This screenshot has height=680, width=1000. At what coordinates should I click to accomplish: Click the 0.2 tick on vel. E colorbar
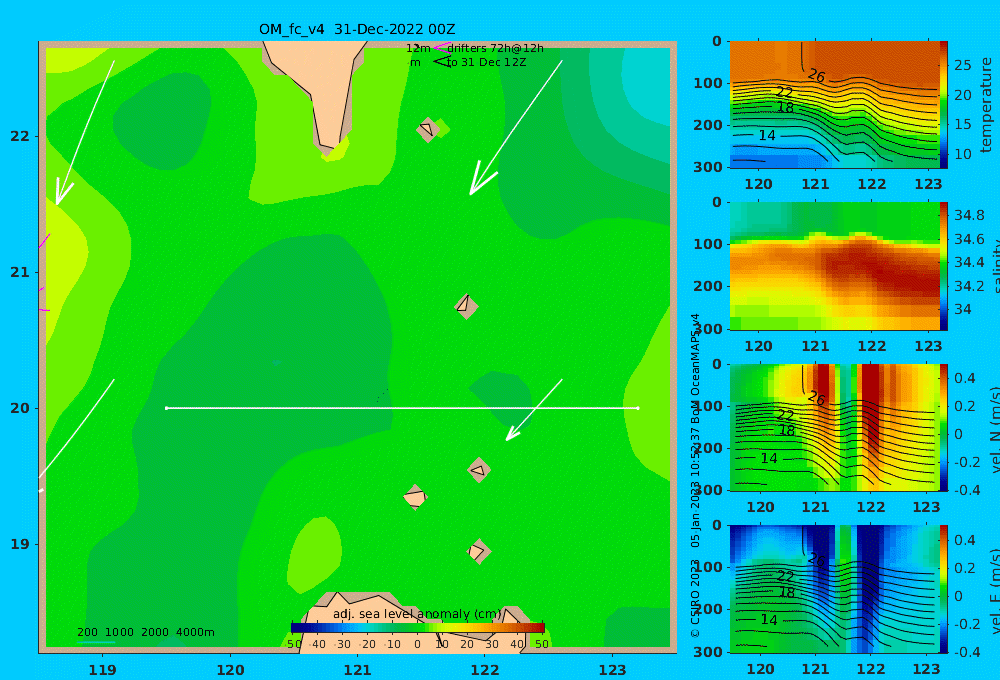[x=967, y=568]
